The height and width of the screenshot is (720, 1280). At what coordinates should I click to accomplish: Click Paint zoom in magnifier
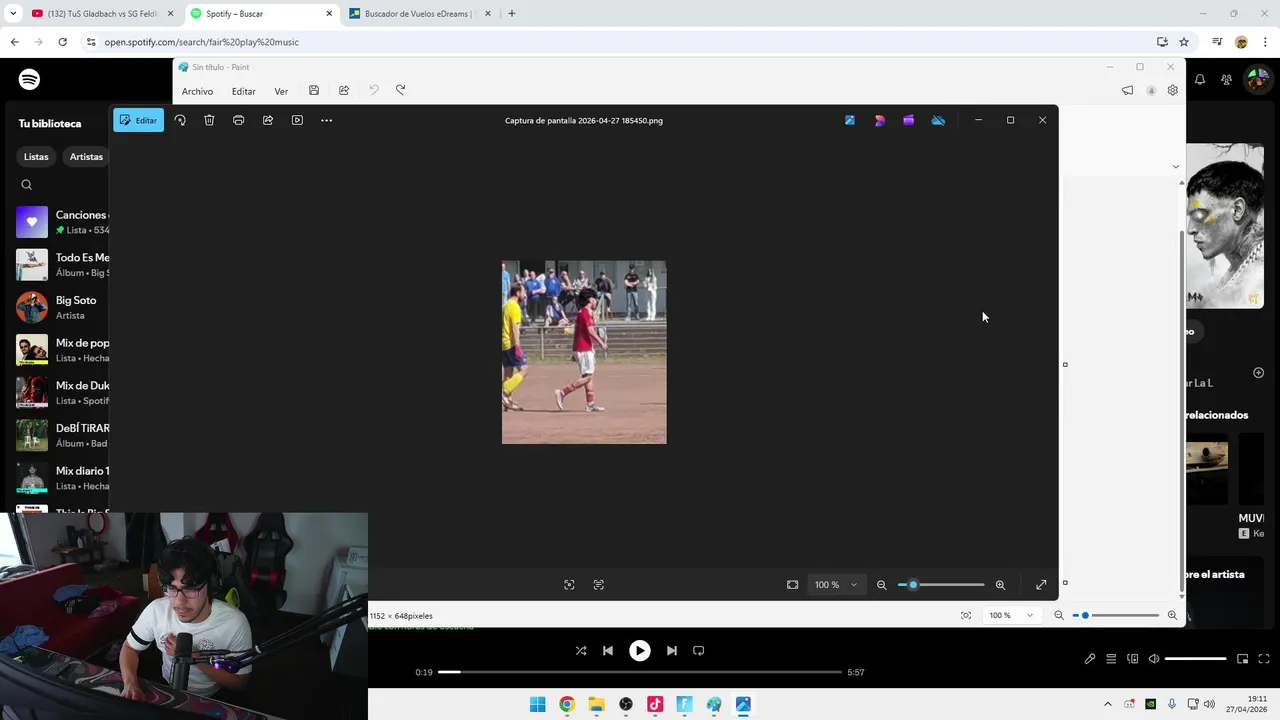pyautogui.click(x=1172, y=615)
